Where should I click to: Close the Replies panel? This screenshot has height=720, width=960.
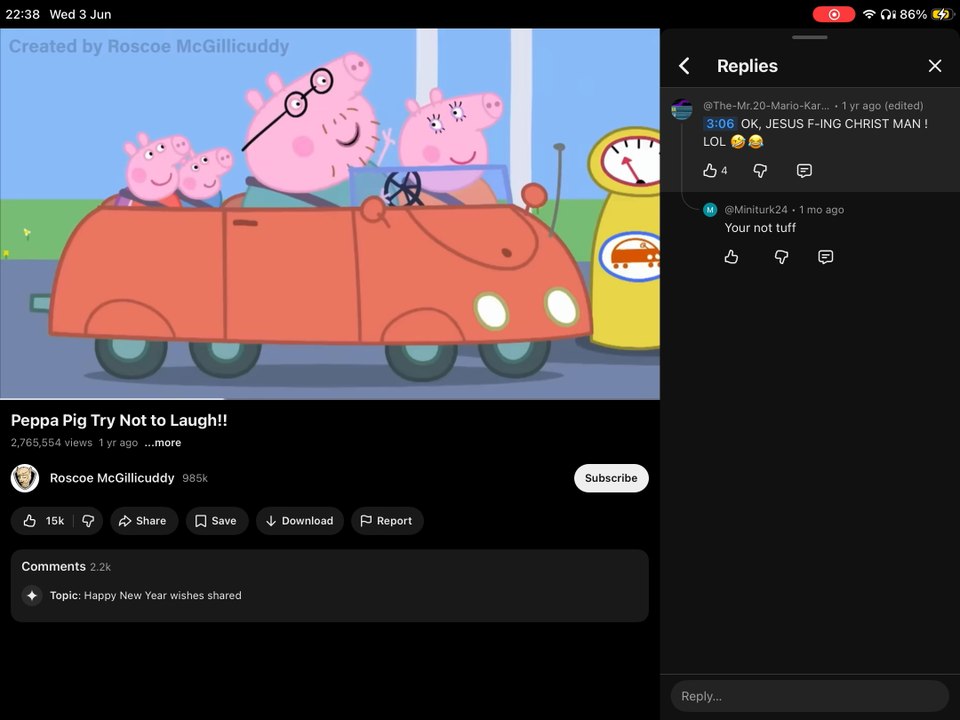pos(934,66)
